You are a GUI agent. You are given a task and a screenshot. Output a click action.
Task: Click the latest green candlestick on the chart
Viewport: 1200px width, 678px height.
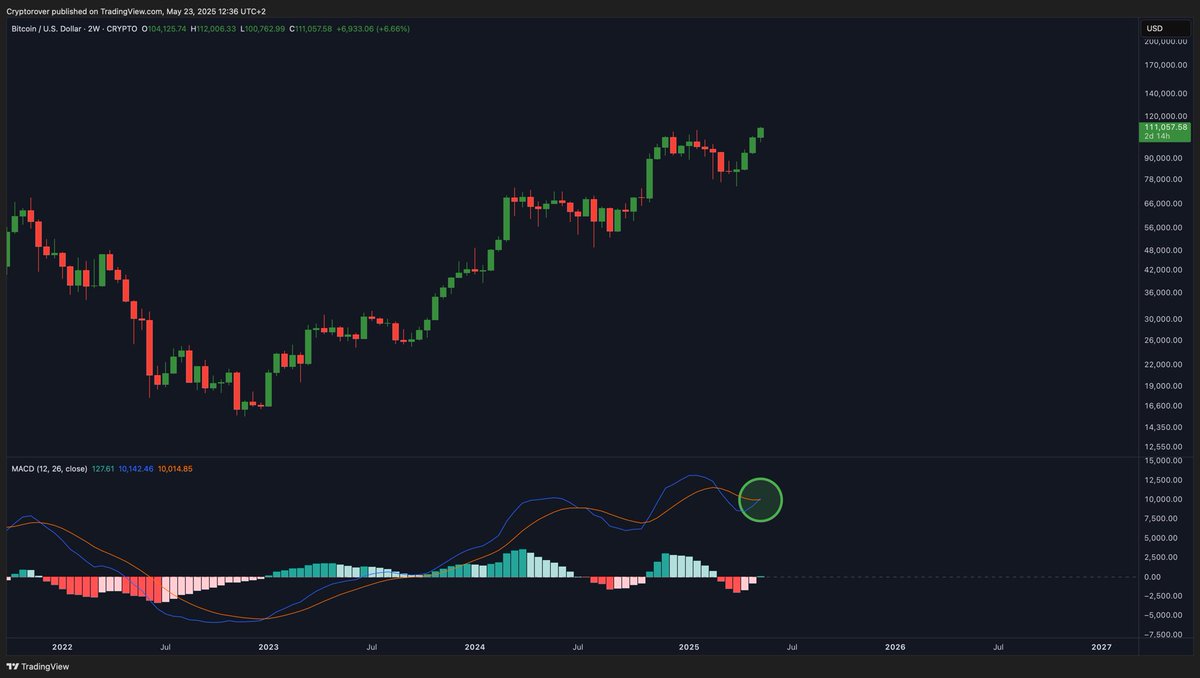coord(761,133)
